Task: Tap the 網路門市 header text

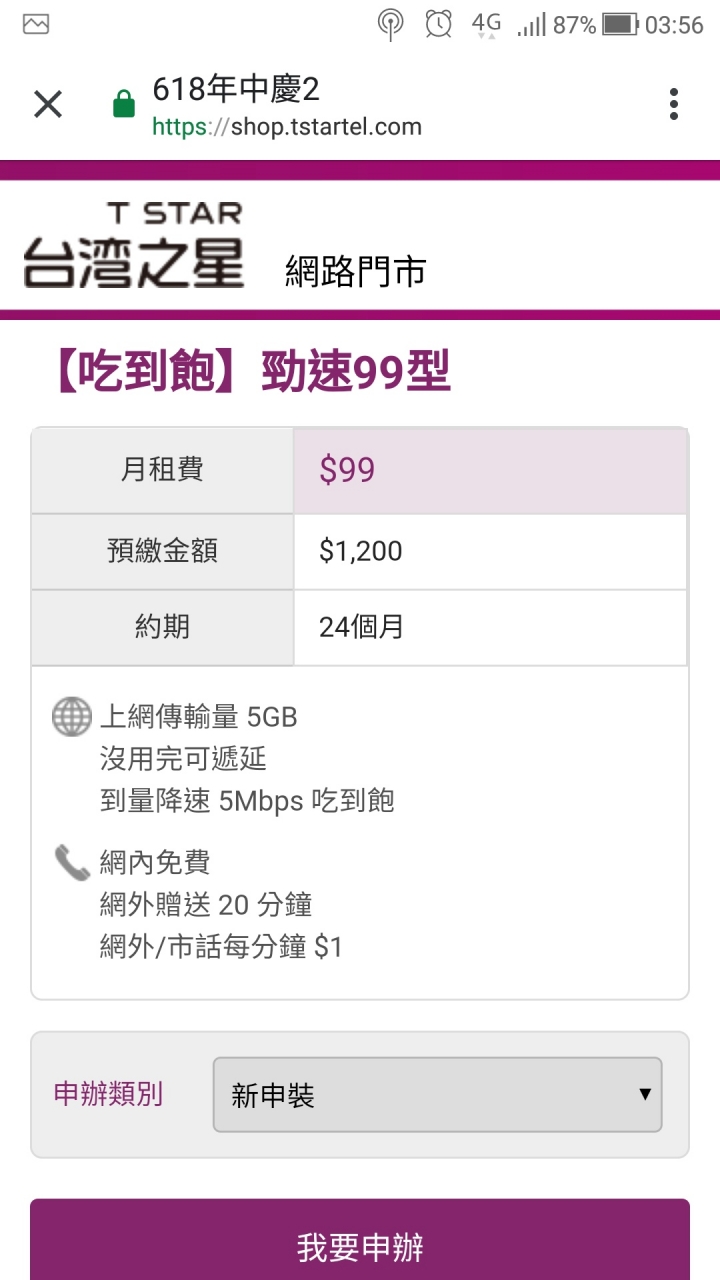Action: coord(356,271)
